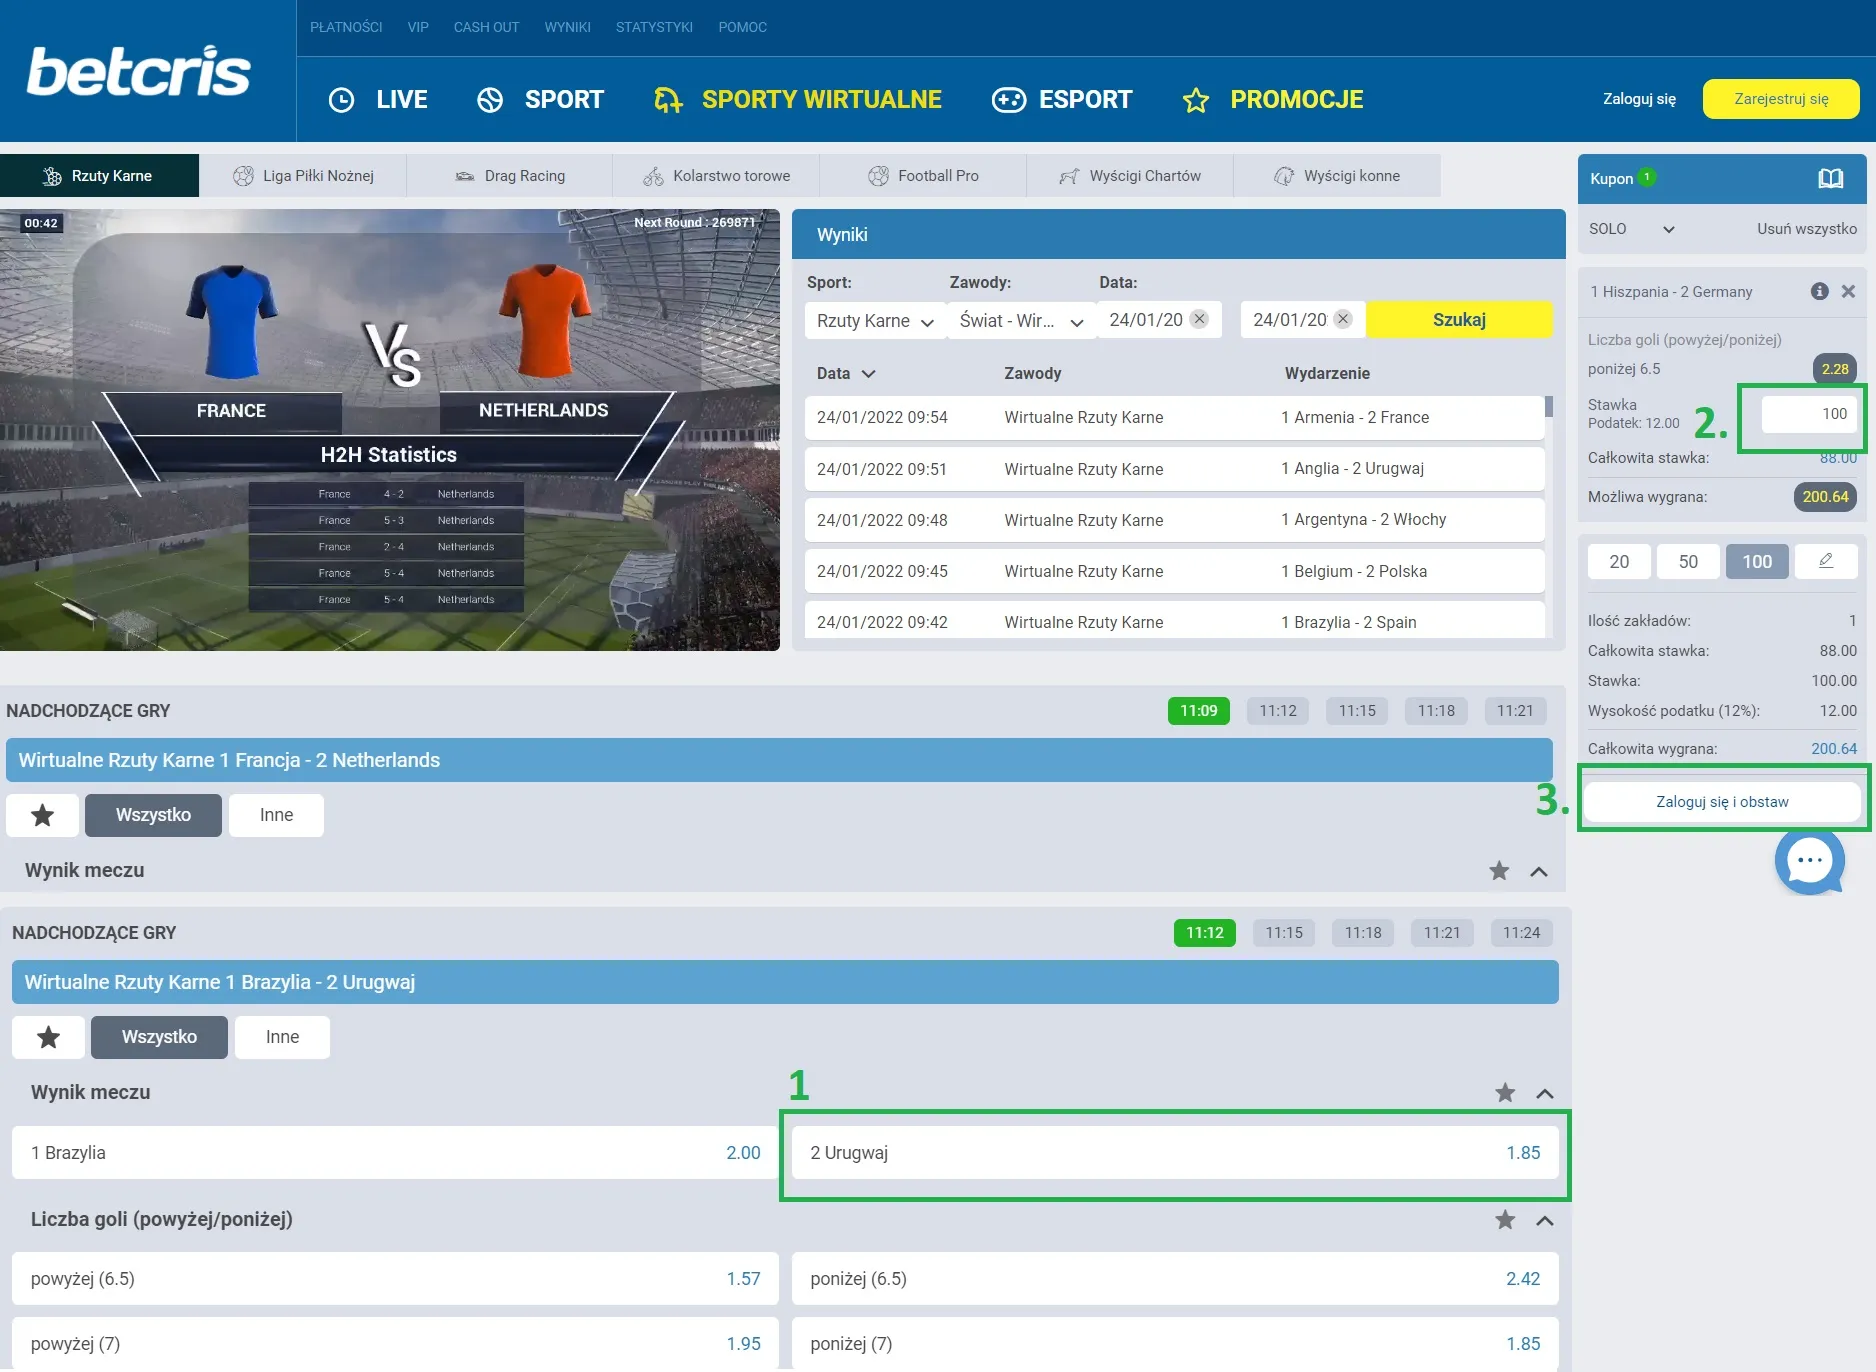Click the stake input field showing 100
The width and height of the screenshot is (1876, 1372).
tap(1809, 414)
